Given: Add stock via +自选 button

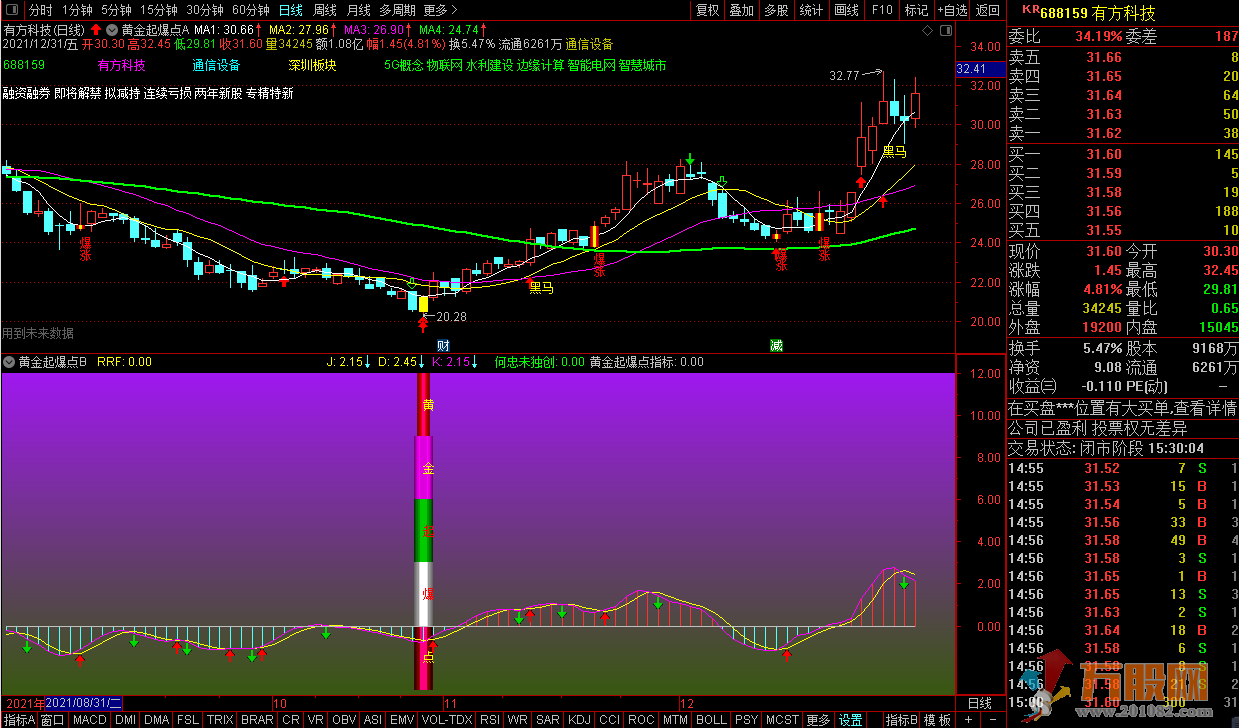Looking at the screenshot, I should 952,10.
